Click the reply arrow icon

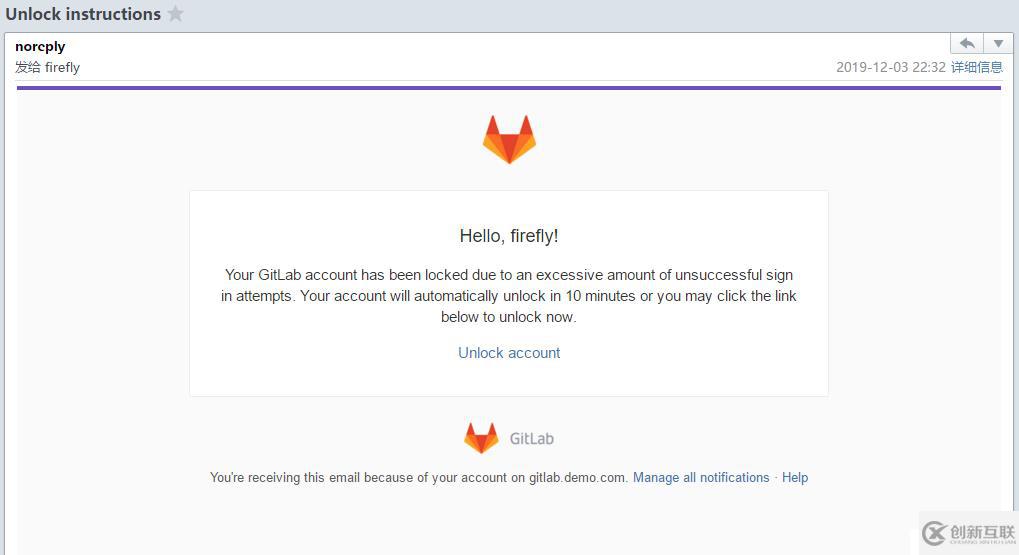(x=967, y=44)
